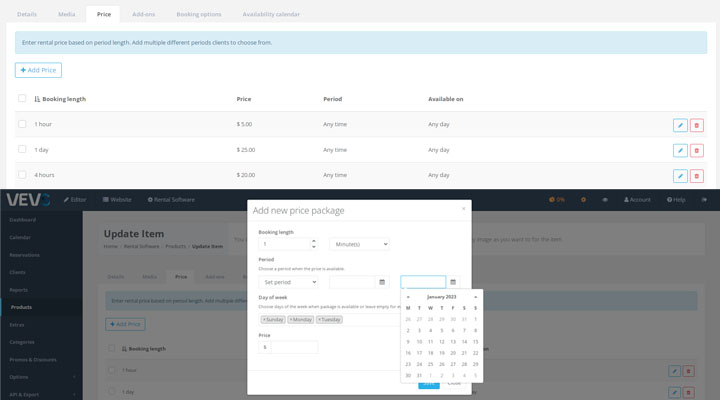
Task: Close the Add new price package dialog with X
Action: (463, 208)
